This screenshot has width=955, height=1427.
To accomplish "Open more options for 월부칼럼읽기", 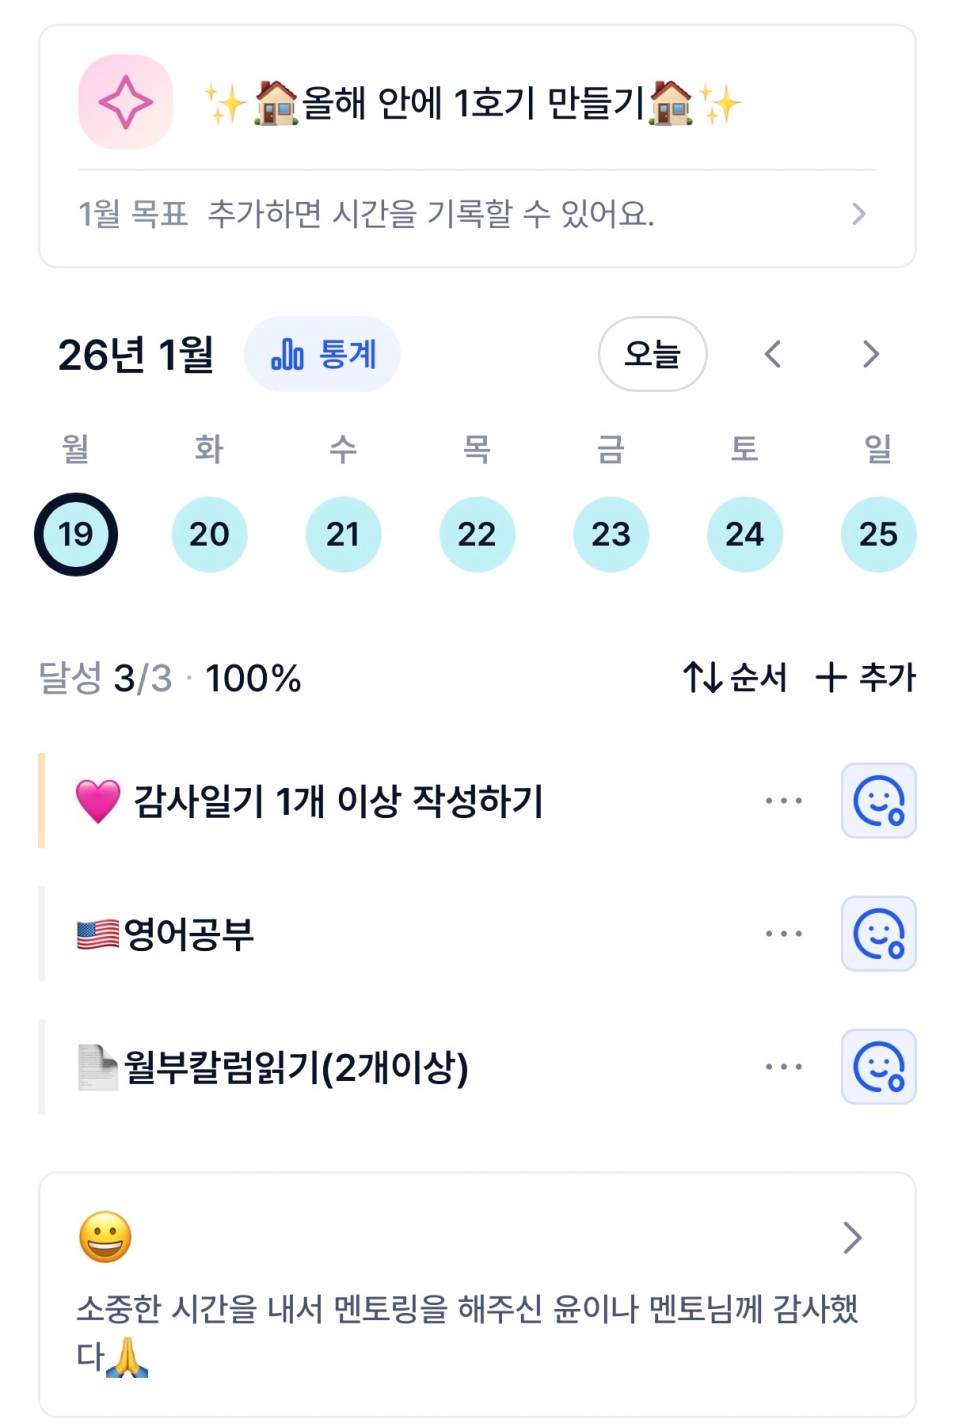I will coord(783,1067).
